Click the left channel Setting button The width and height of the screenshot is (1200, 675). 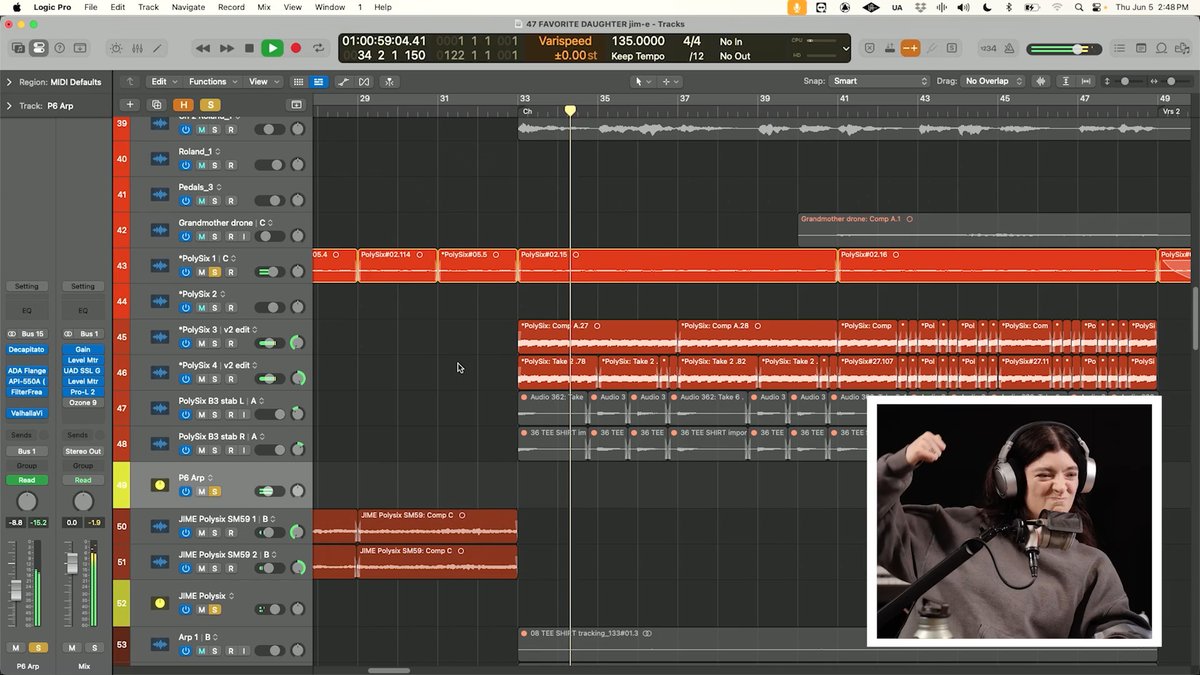(x=27, y=286)
